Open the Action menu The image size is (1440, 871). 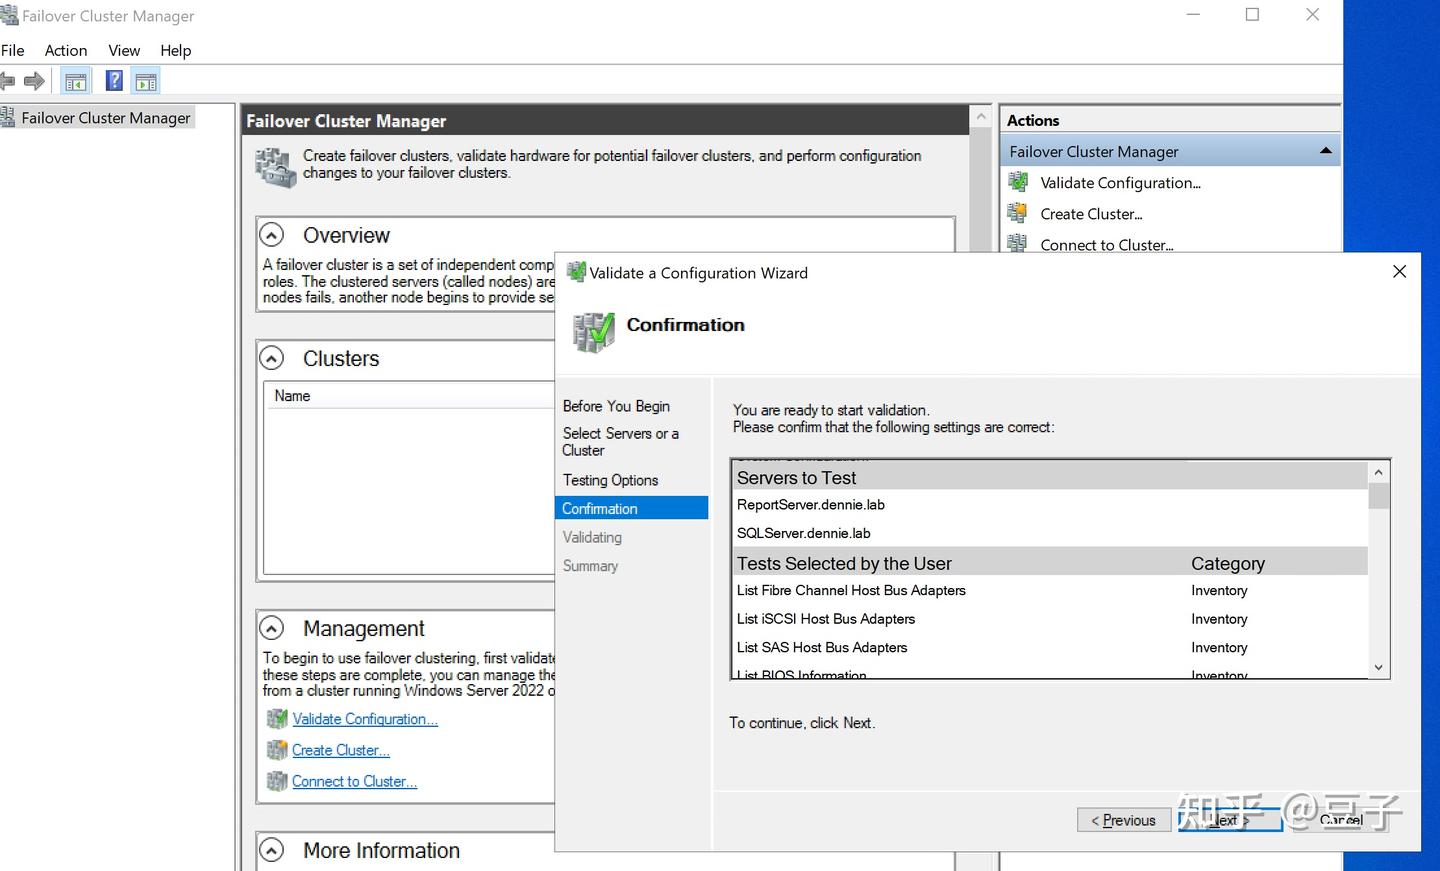click(x=65, y=50)
